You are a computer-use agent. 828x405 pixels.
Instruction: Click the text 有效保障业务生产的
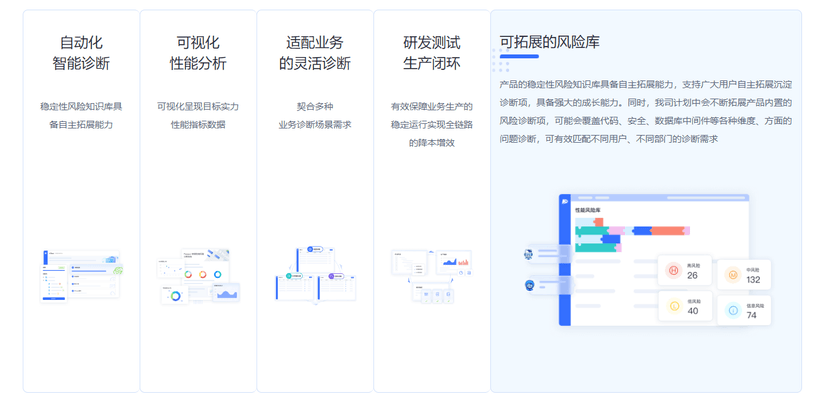pyautogui.click(x=432, y=107)
